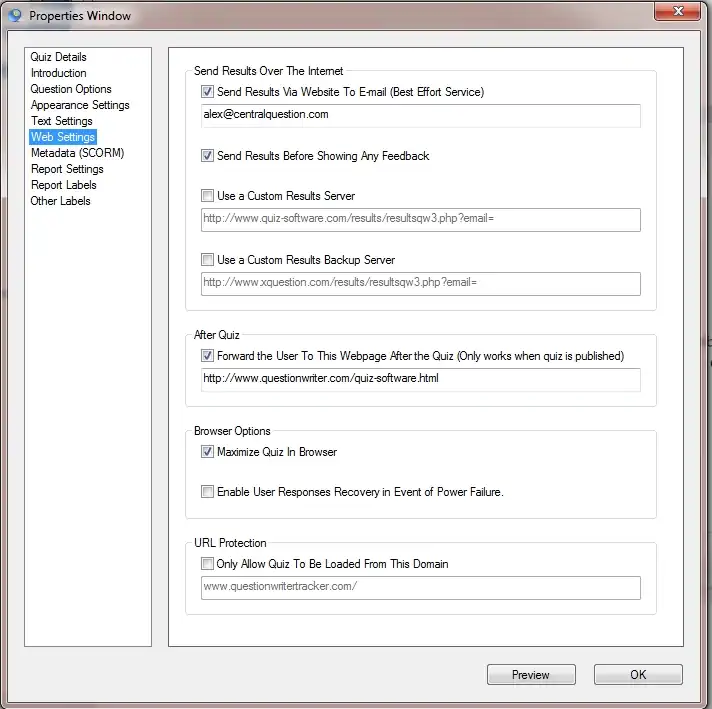Click the forward webpage URL field

point(420,379)
